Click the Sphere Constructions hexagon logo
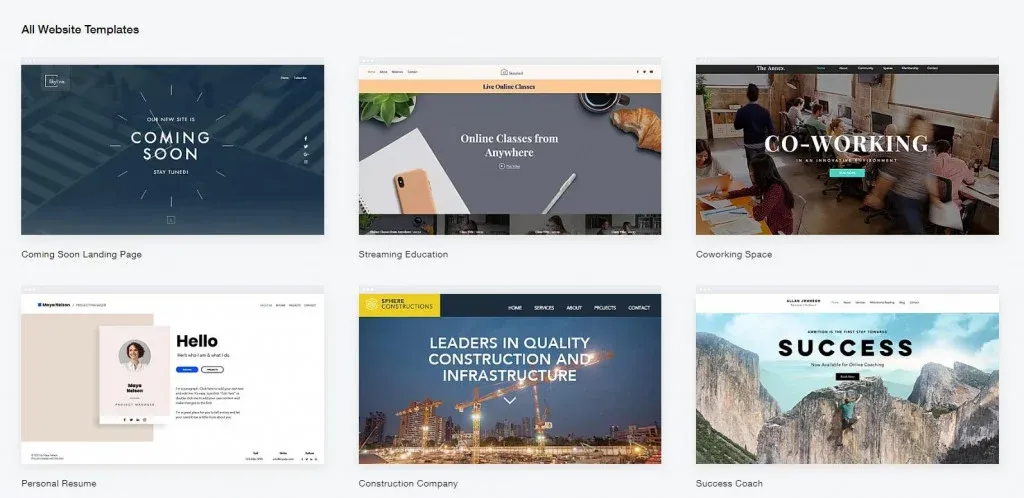Viewport: 1024px width, 498px height. (x=372, y=304)
